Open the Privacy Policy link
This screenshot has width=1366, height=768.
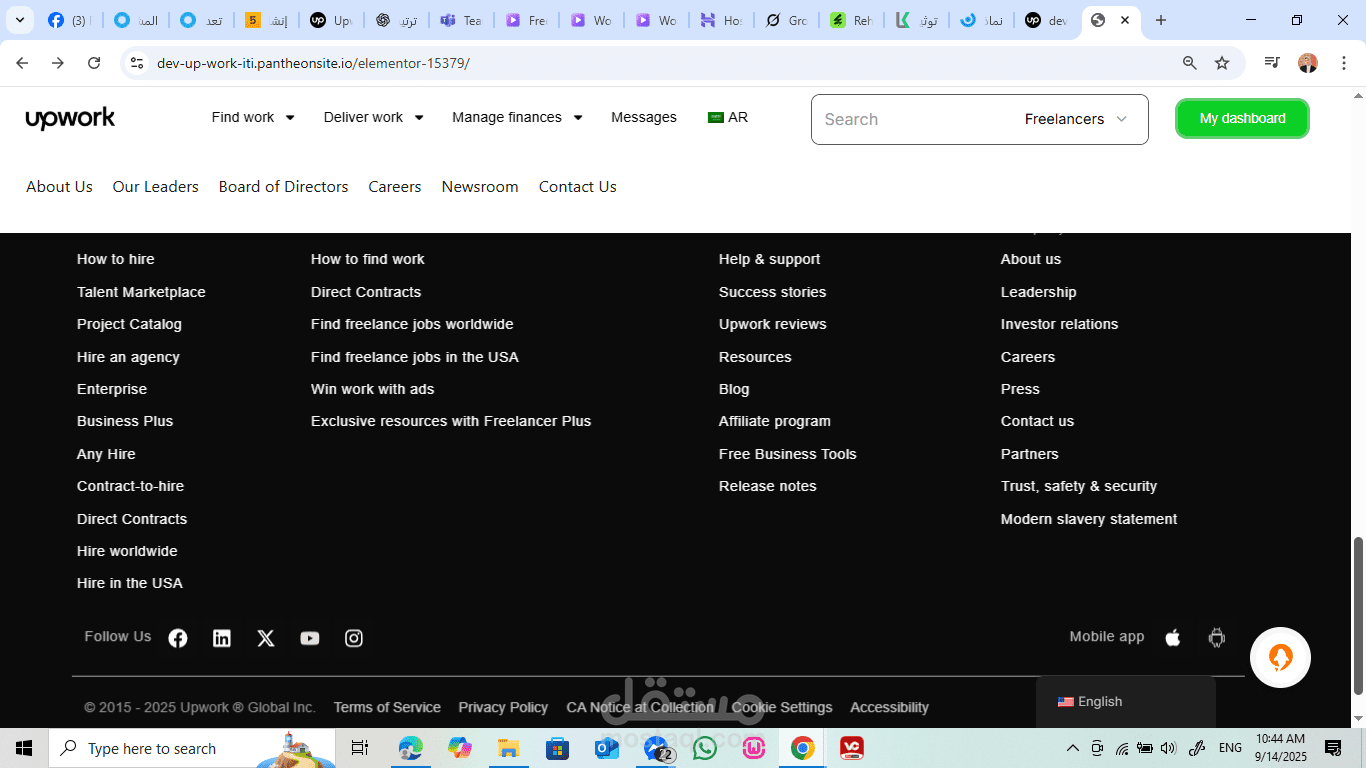coord(503,707)
